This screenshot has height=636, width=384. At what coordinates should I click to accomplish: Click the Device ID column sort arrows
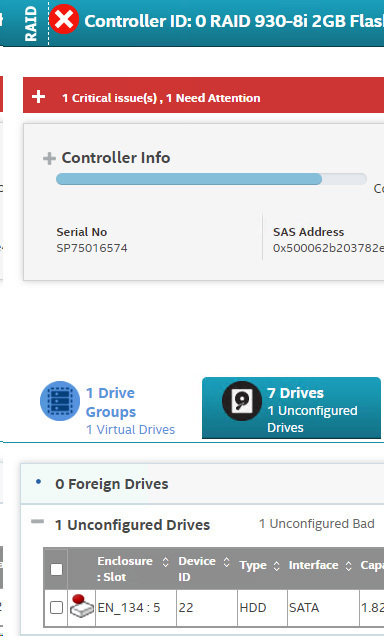click(227, 562)
